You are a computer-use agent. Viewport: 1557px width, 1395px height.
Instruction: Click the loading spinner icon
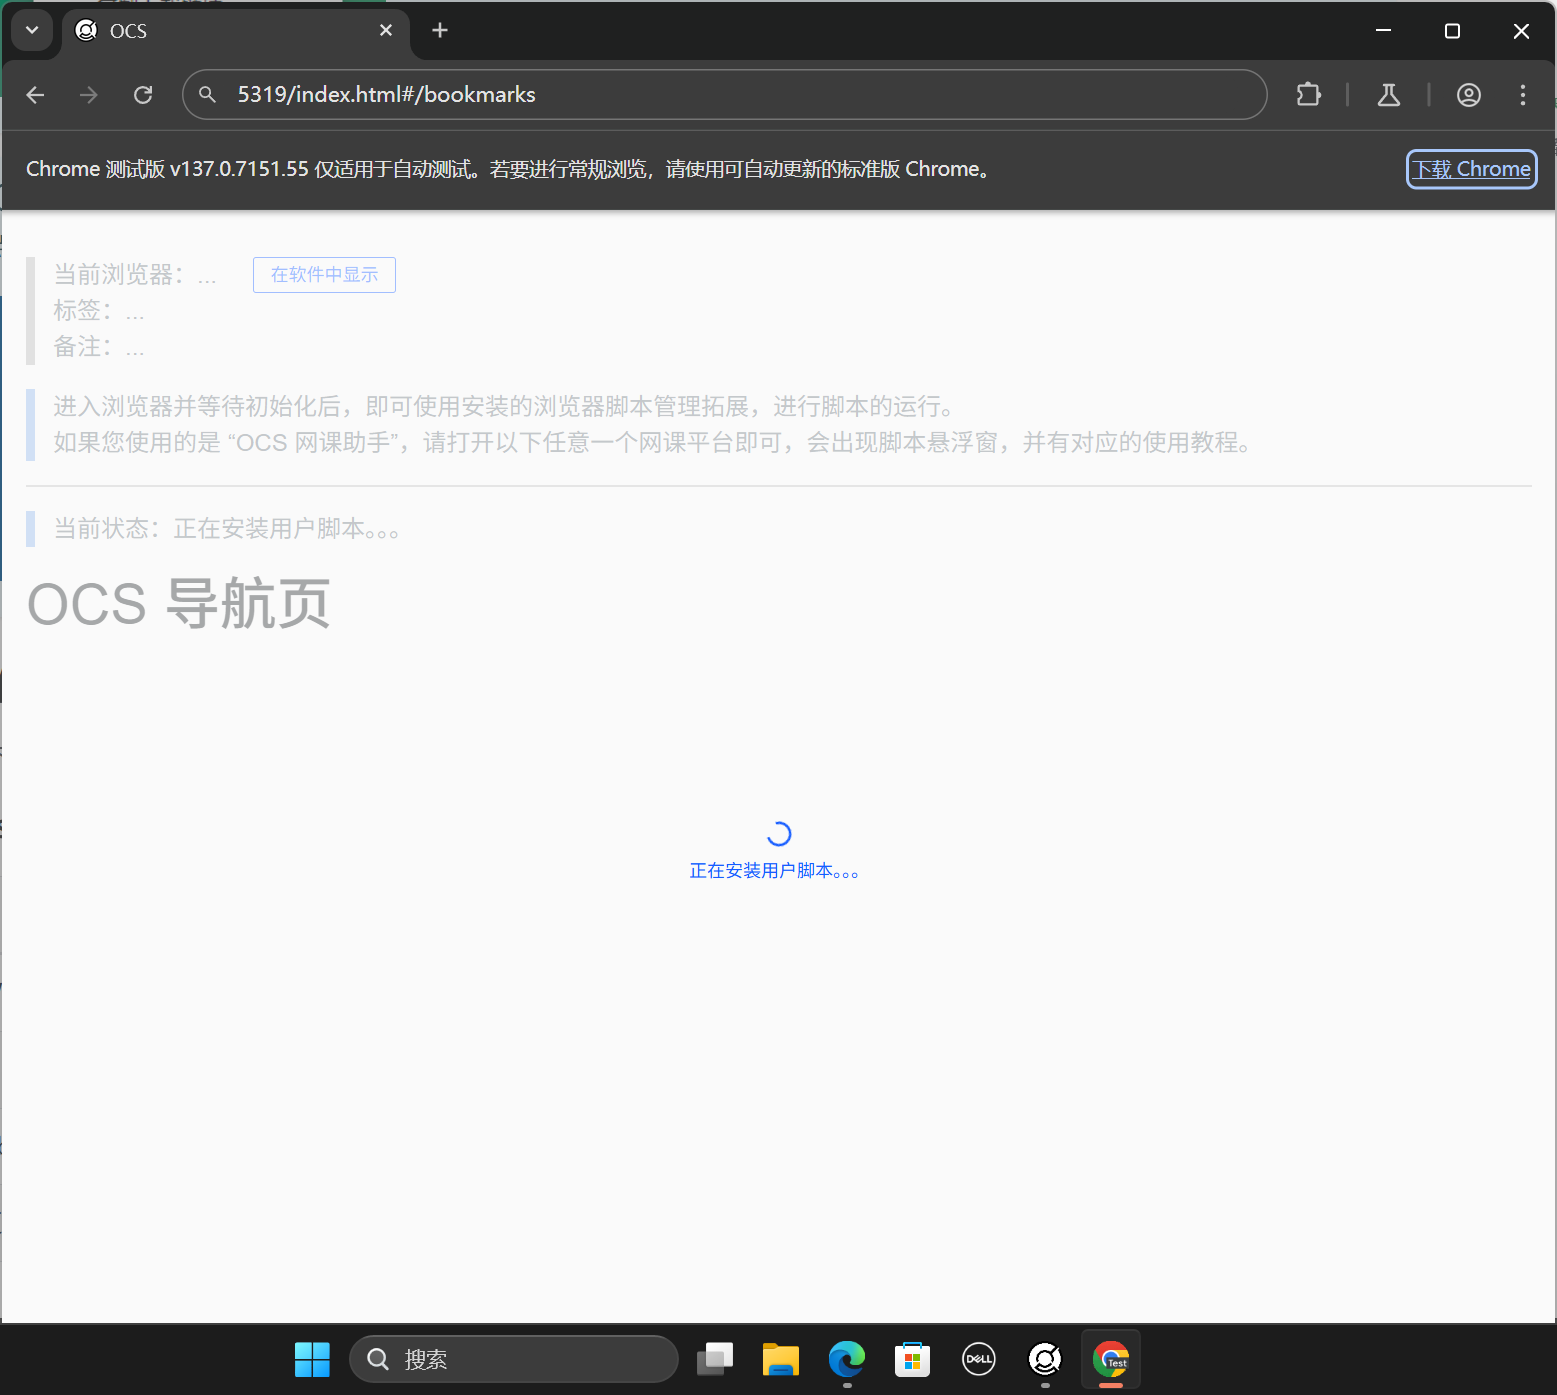coord(778,834)
